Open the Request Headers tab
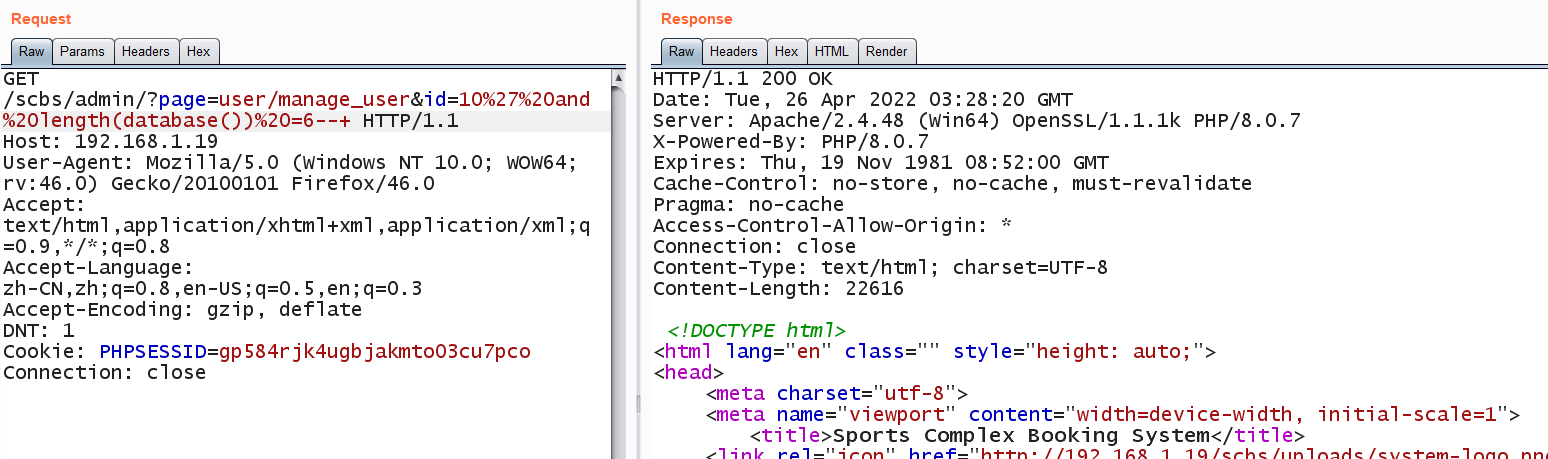The image size is (1548, 459). click(147, 51)
